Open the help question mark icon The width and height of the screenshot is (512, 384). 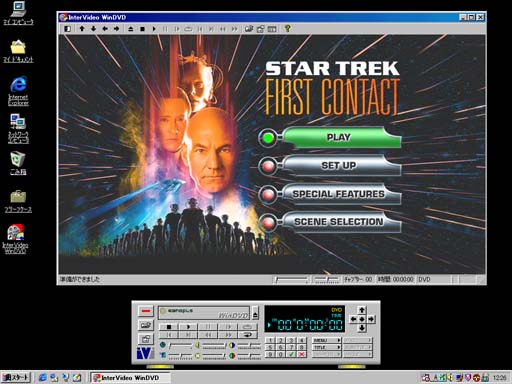pyautogui.click(x=287, y=29)
